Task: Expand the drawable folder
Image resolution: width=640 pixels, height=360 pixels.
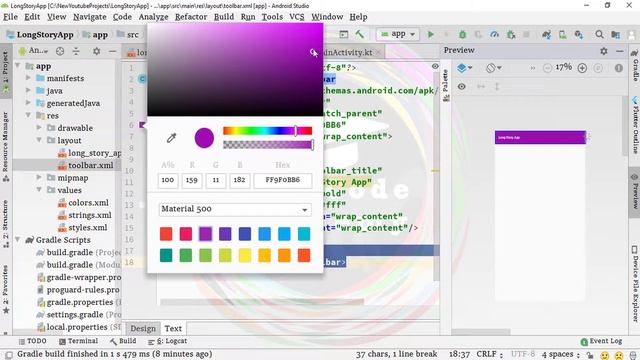Action: pos(39,128)
